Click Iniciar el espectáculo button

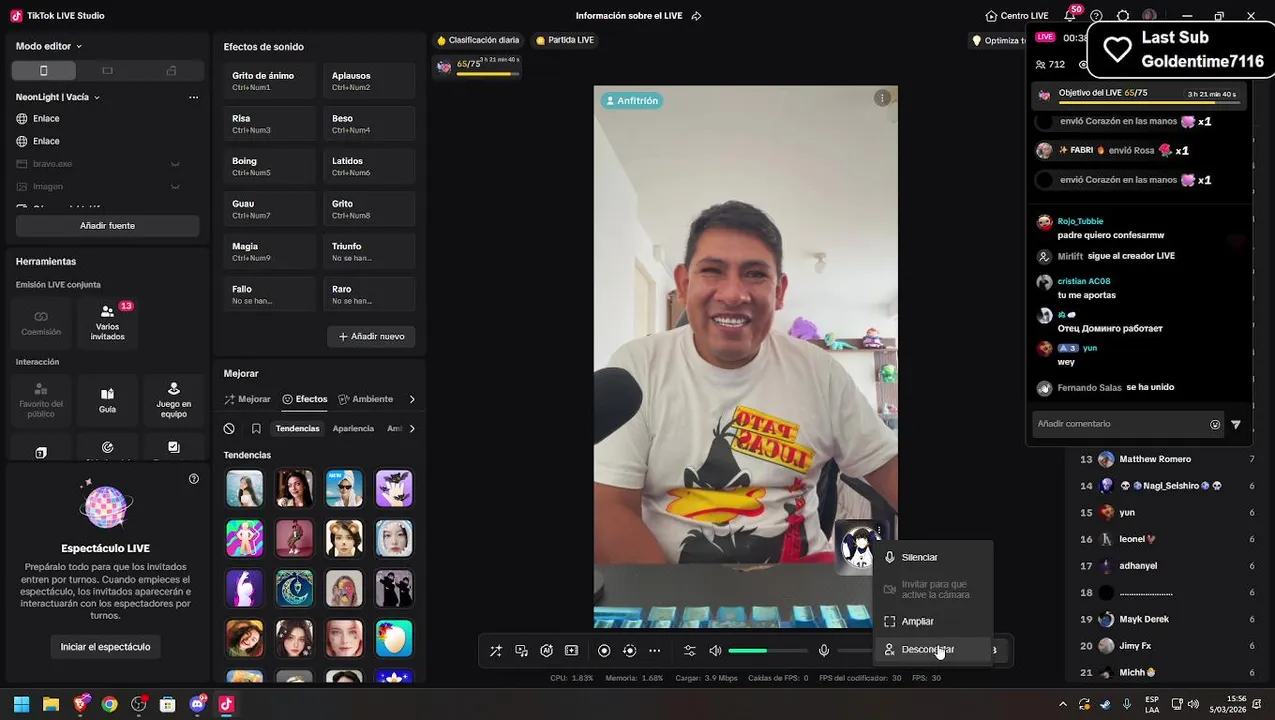coord(105,647)
